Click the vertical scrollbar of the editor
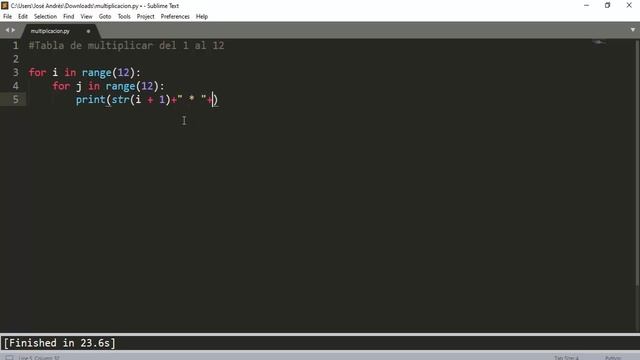The width and height of the screenshot is (640, 360). click(638, 163)
